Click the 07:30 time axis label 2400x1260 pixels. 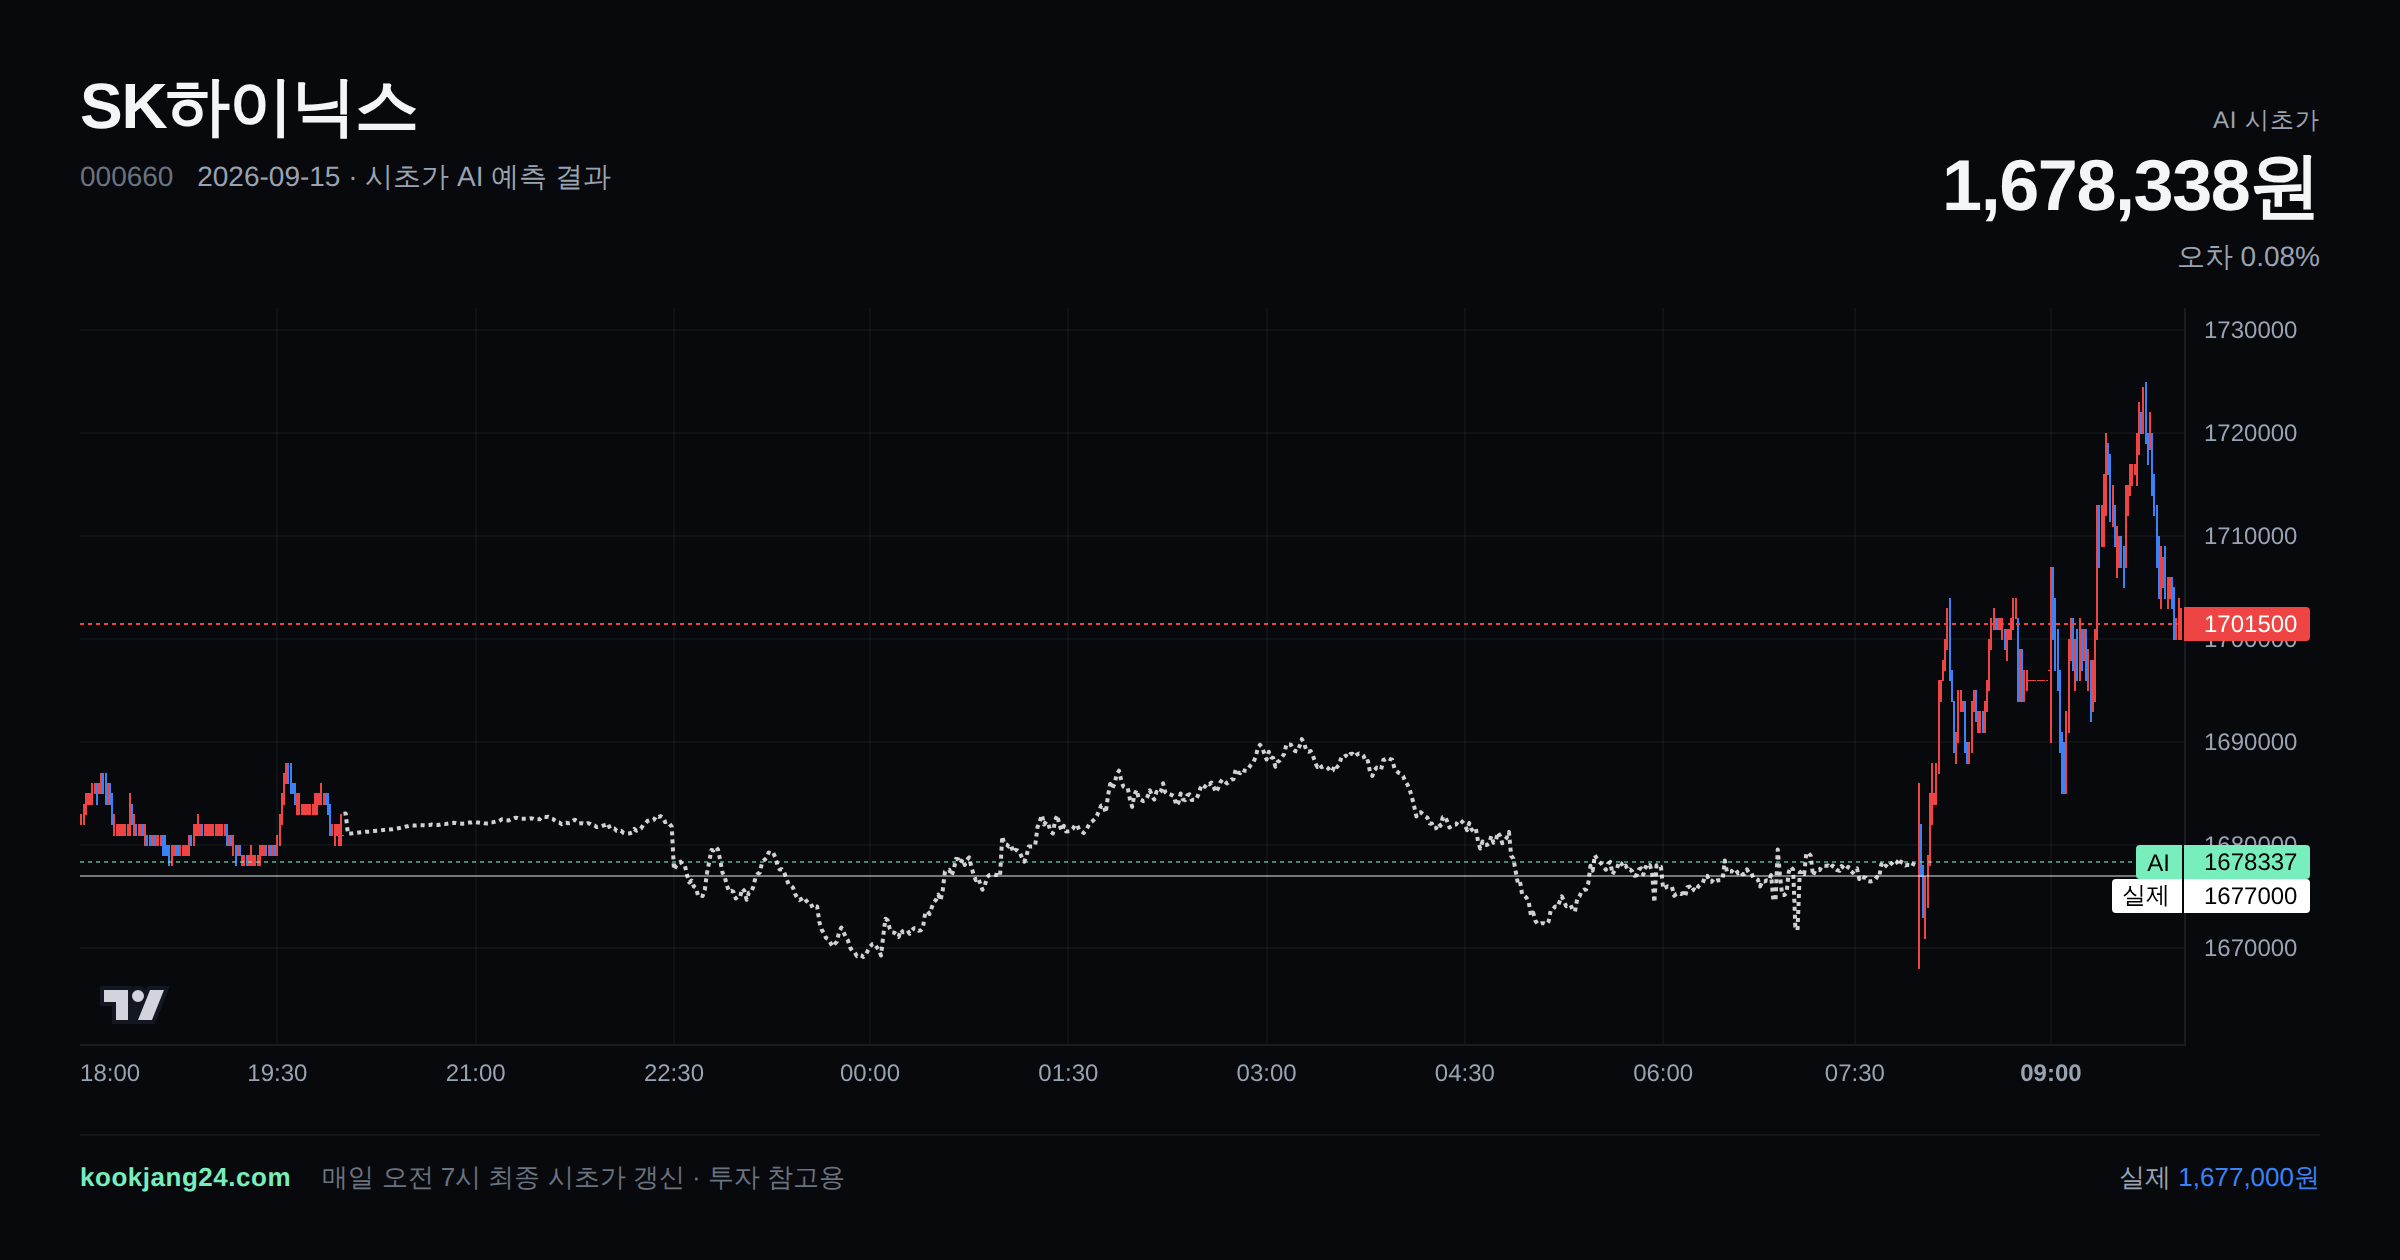coord(1854,1073)
